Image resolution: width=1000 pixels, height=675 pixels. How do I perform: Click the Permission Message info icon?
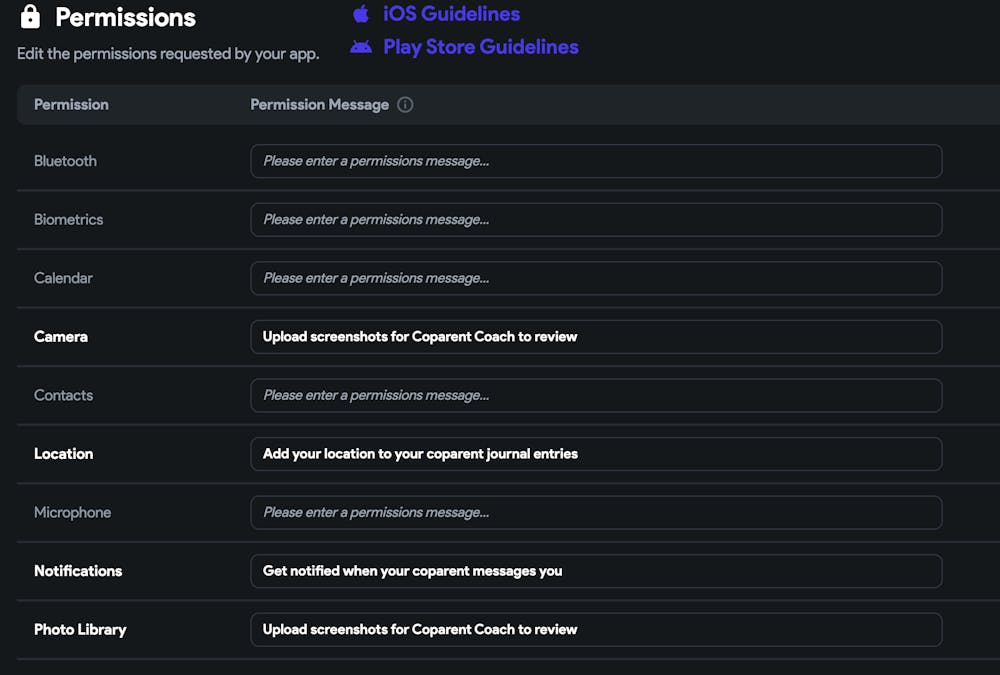[x=405, y=105]
